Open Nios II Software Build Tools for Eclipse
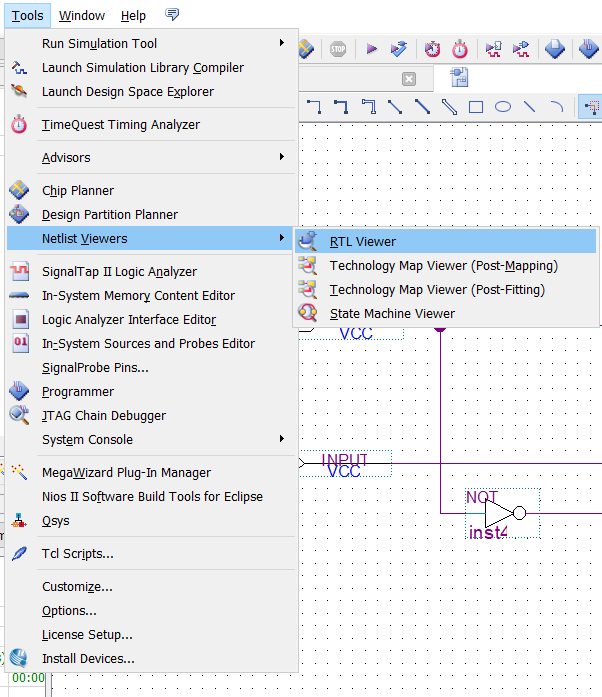The height and width of the screenshot is (697, 602). [153, 497]
